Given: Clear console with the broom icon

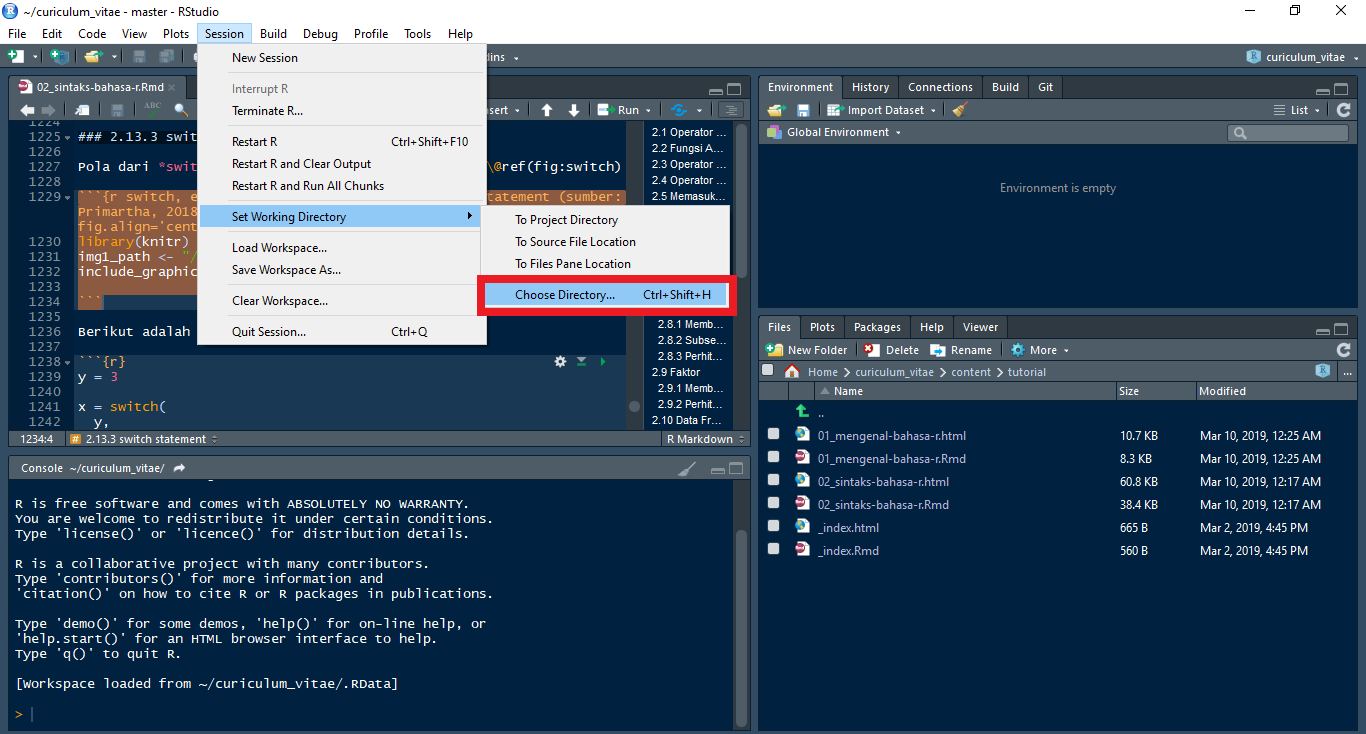Looking at the screenshot, I should click(x=686, y=468).
